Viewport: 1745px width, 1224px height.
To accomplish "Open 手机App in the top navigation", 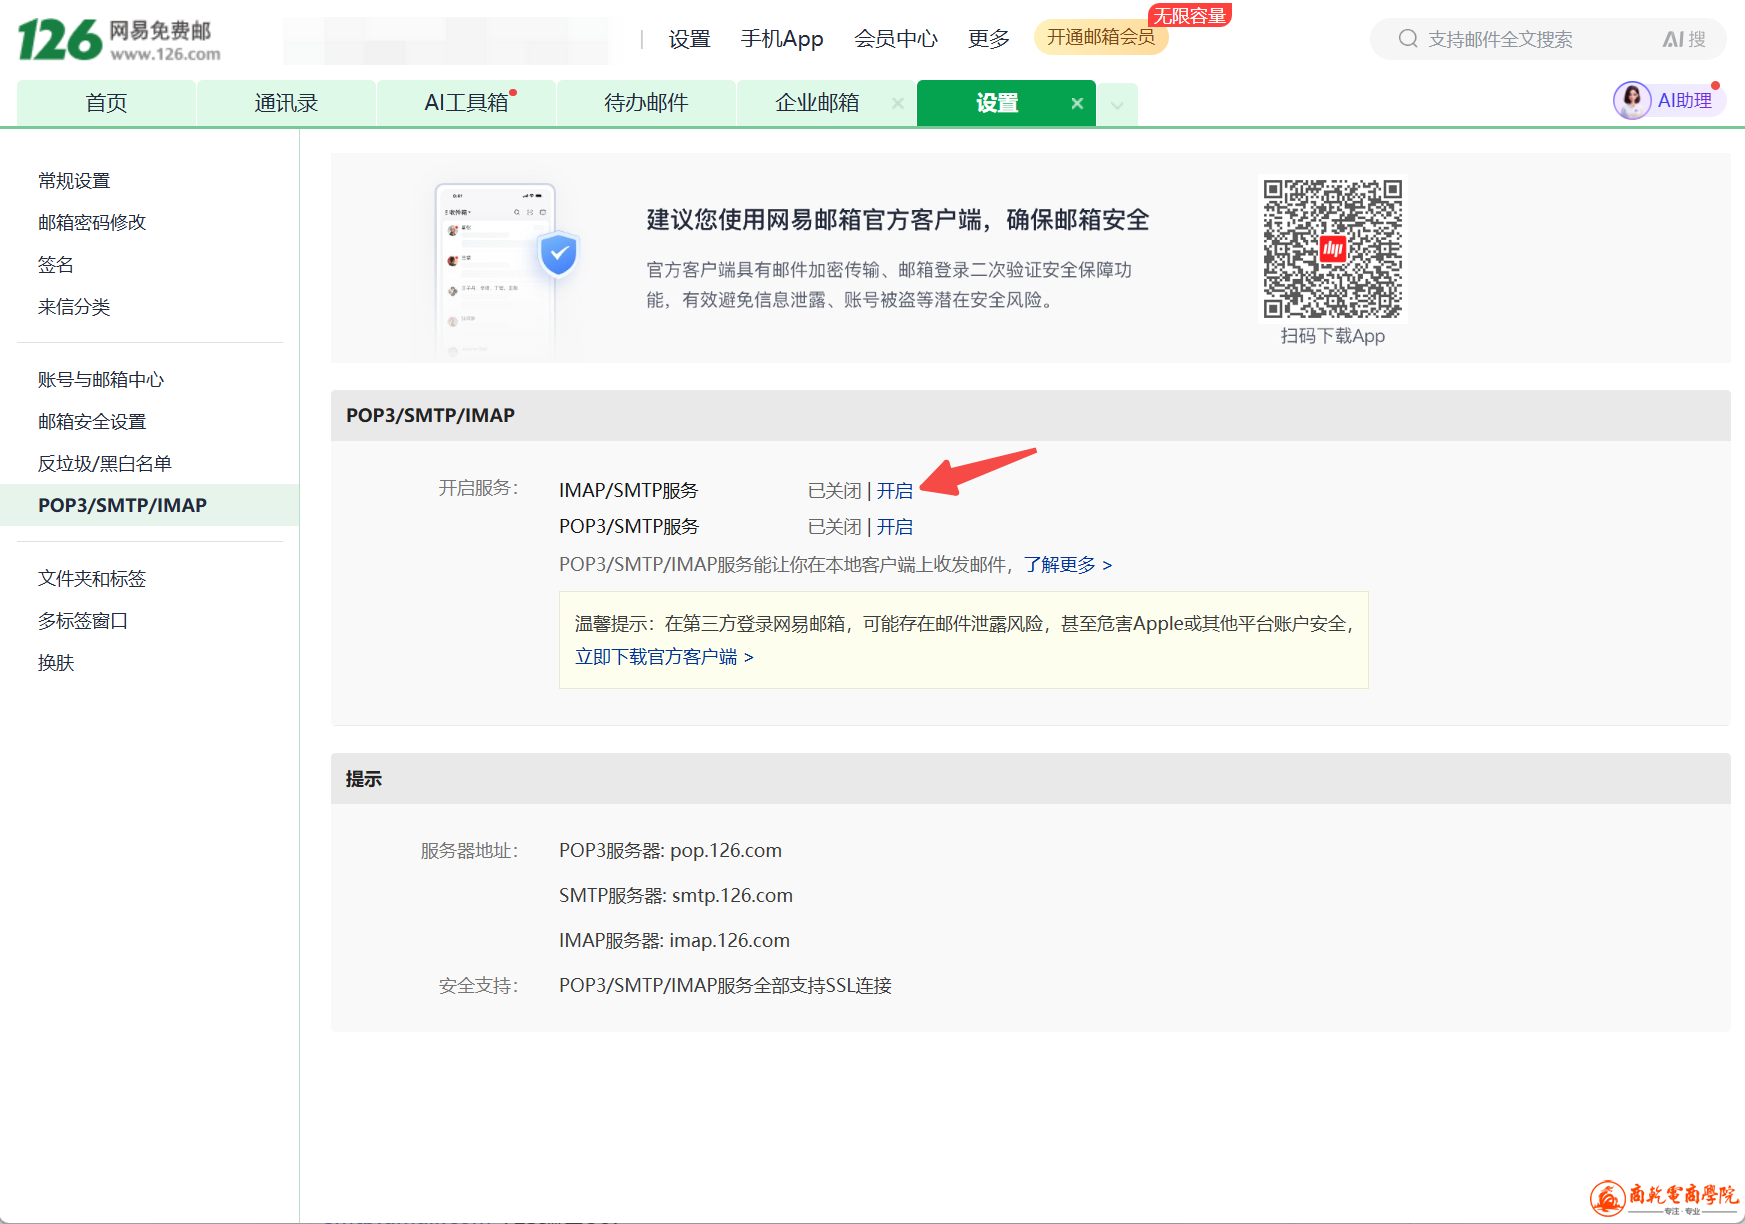I will click(782, 39).
